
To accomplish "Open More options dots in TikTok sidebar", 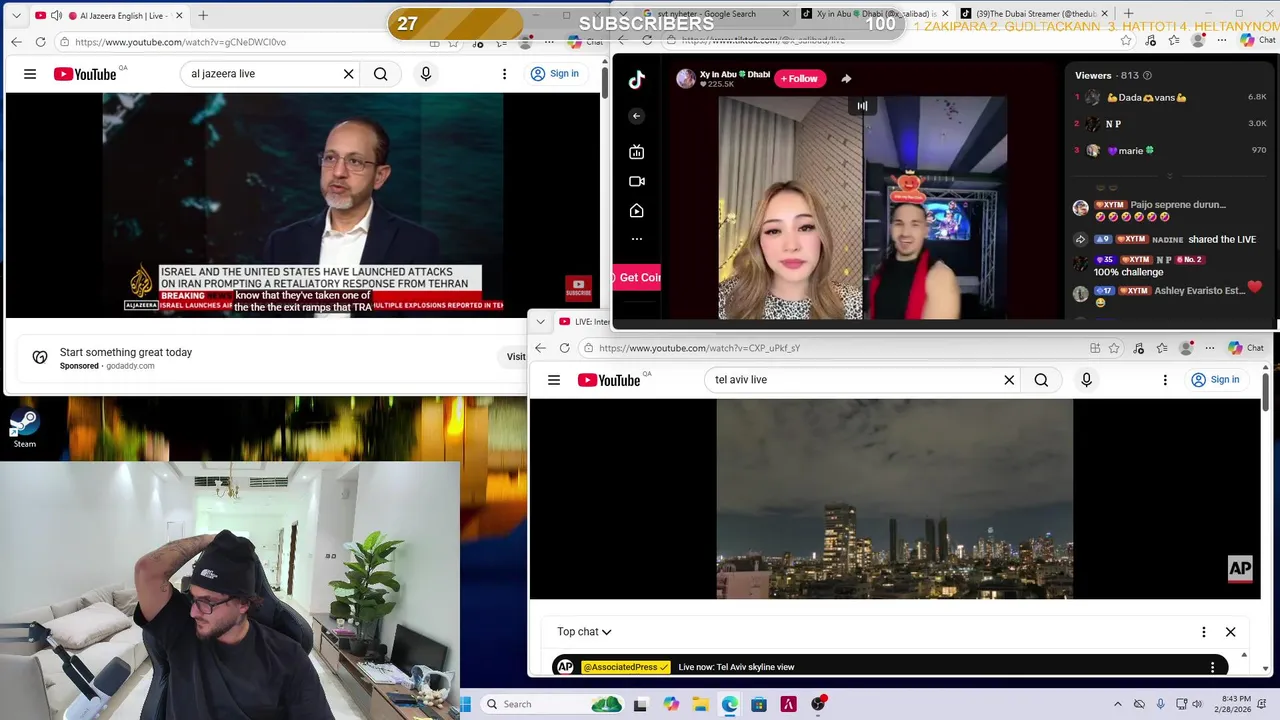I will coord(637,239).
